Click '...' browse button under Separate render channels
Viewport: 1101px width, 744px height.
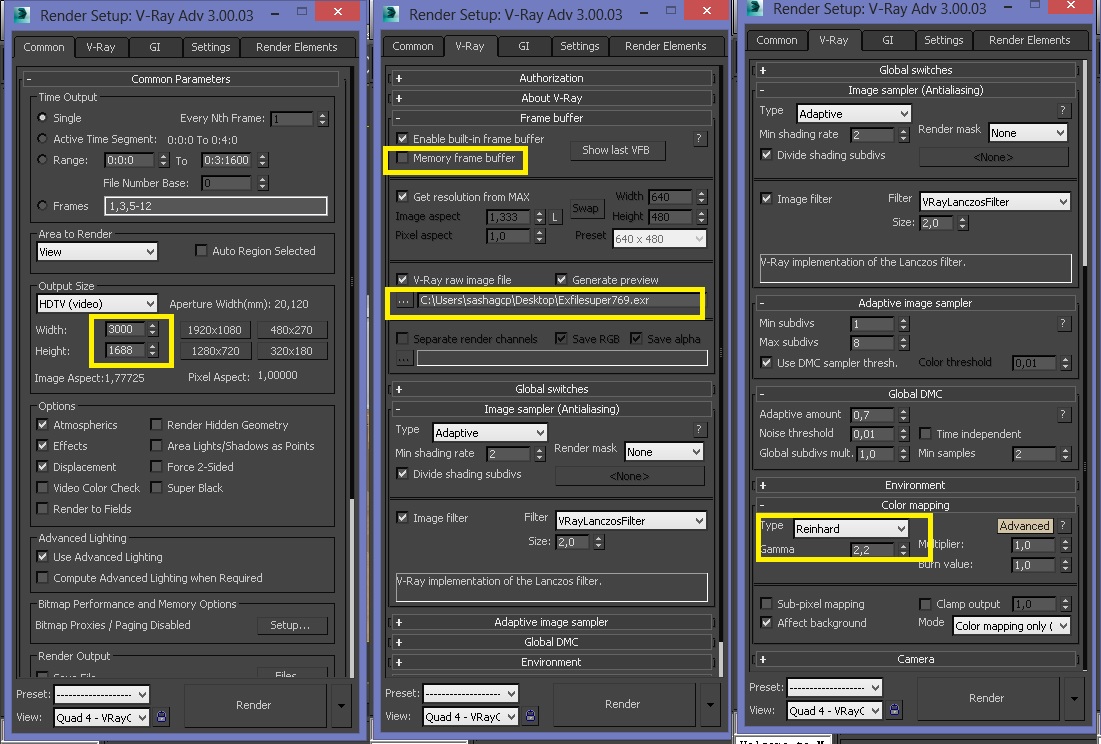[404, 358]
